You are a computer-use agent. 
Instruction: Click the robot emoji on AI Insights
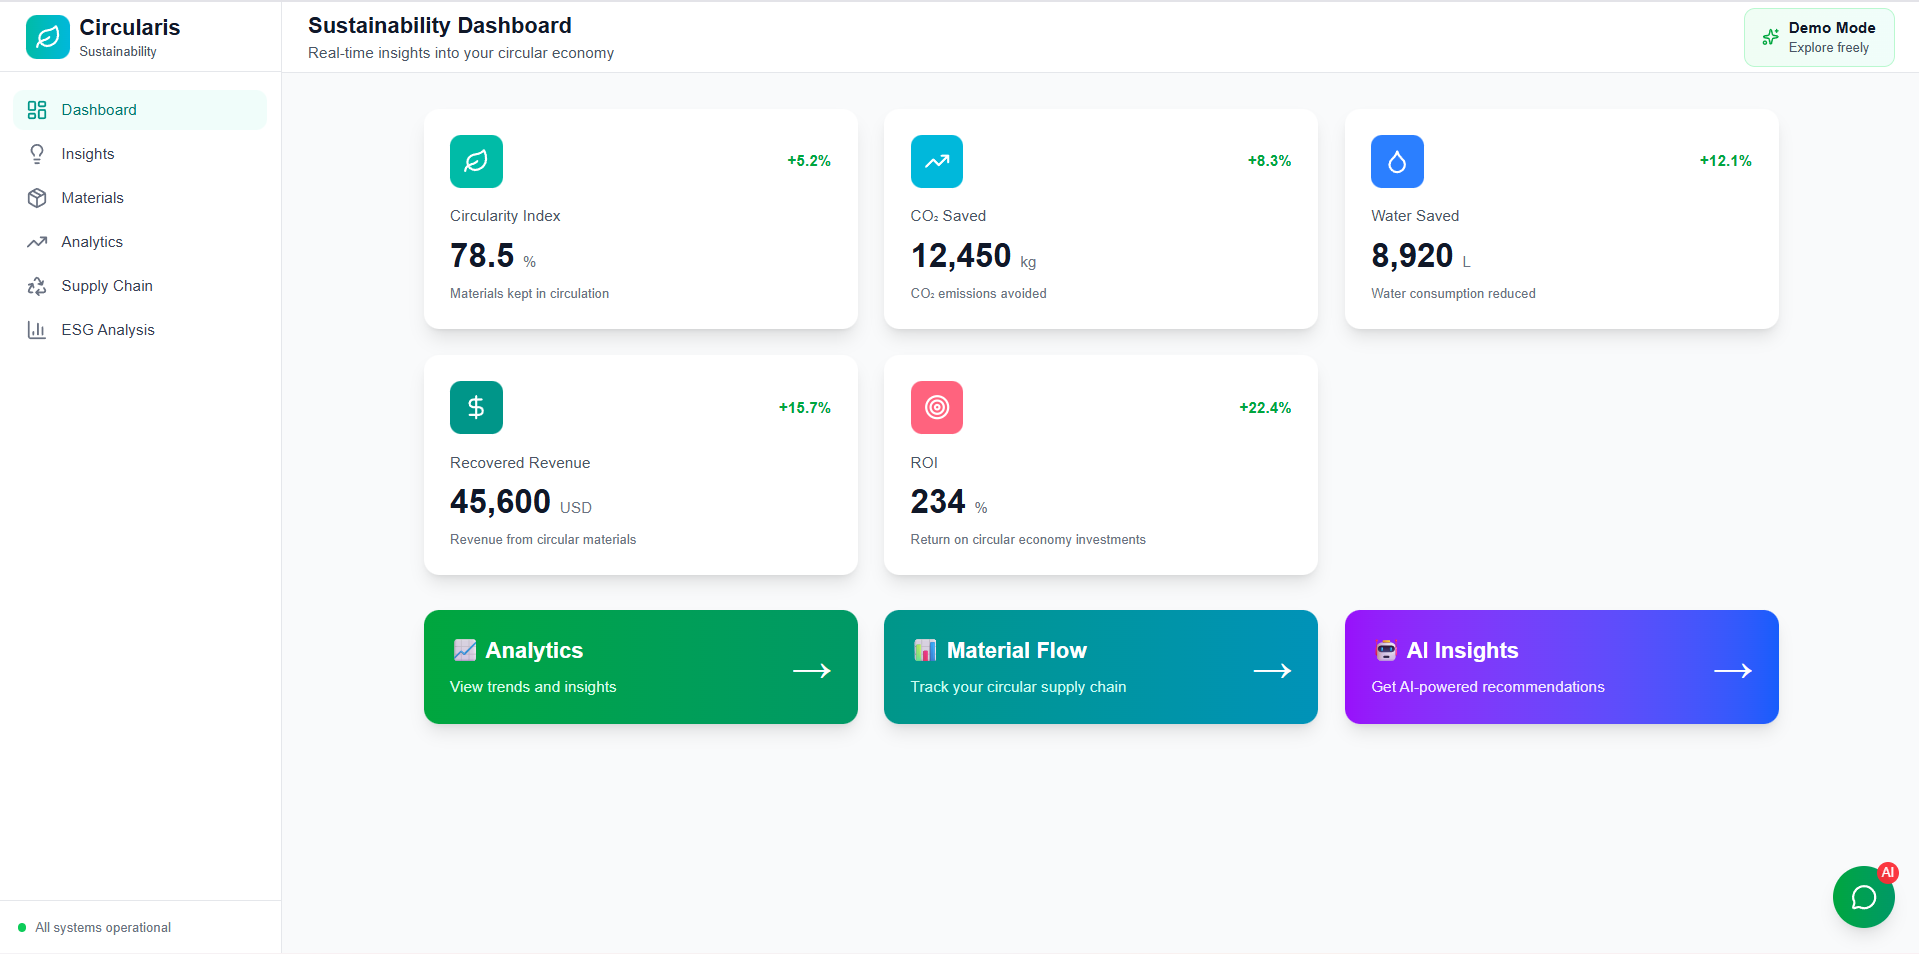1386,650
